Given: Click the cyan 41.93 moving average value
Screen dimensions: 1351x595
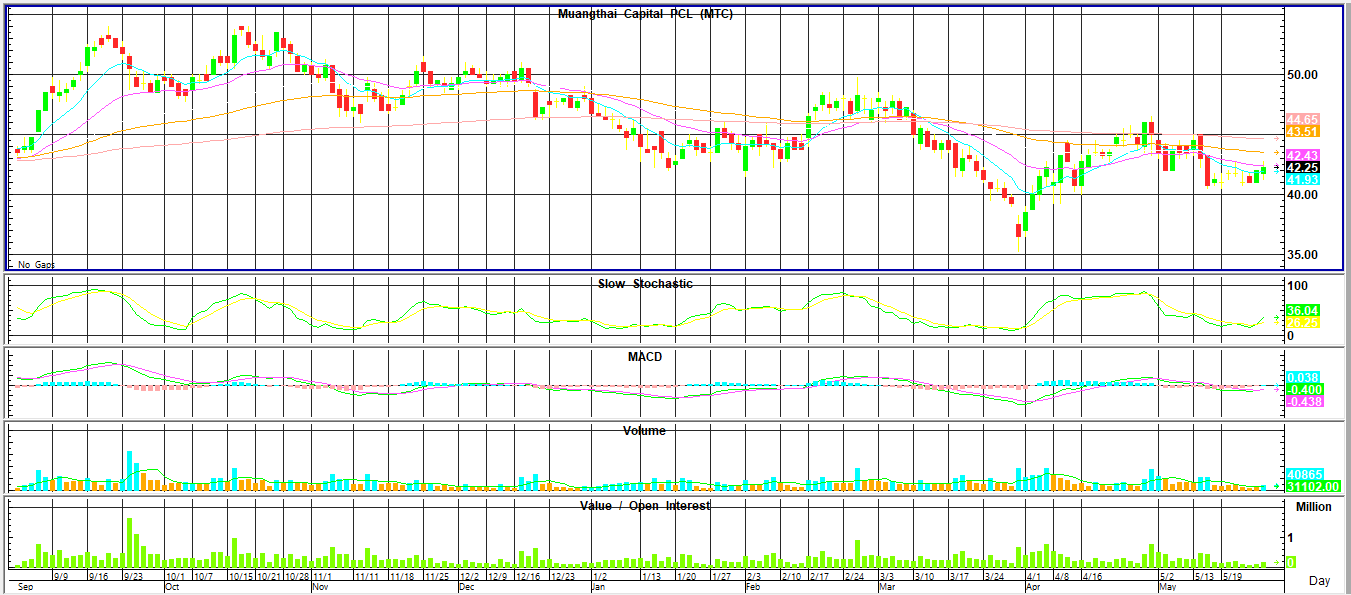Looking at the screenshot, I should pyautogui.click(x=1303, y=179).
